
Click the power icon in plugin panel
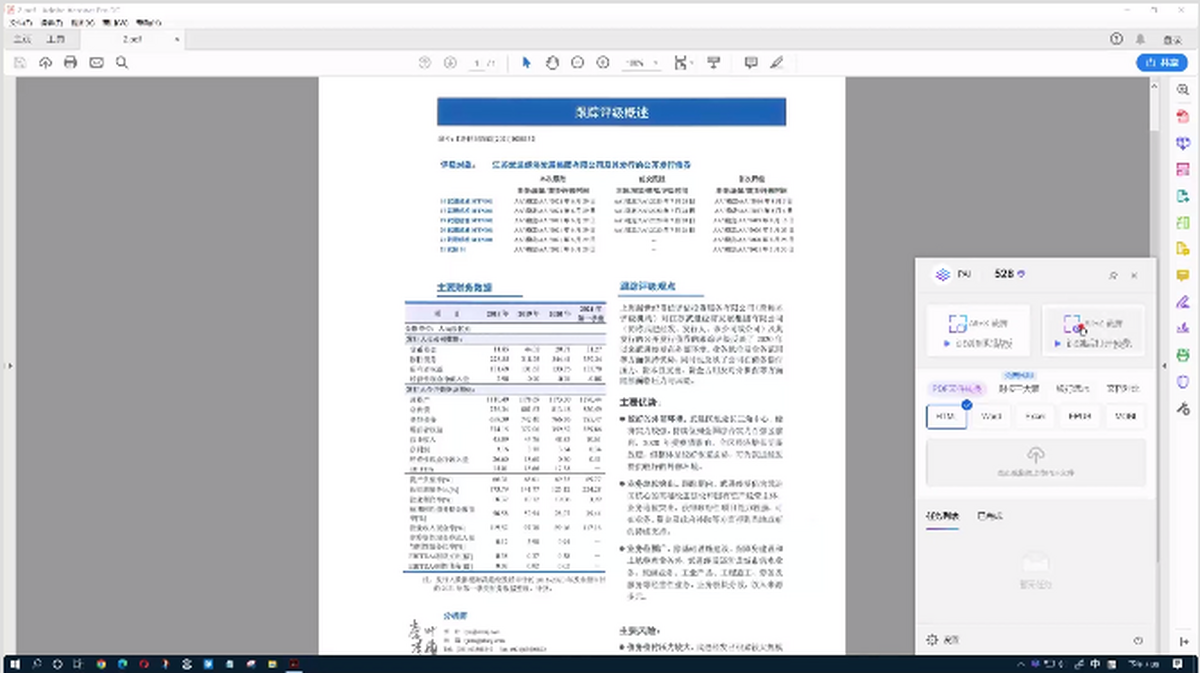[1138, 640]
